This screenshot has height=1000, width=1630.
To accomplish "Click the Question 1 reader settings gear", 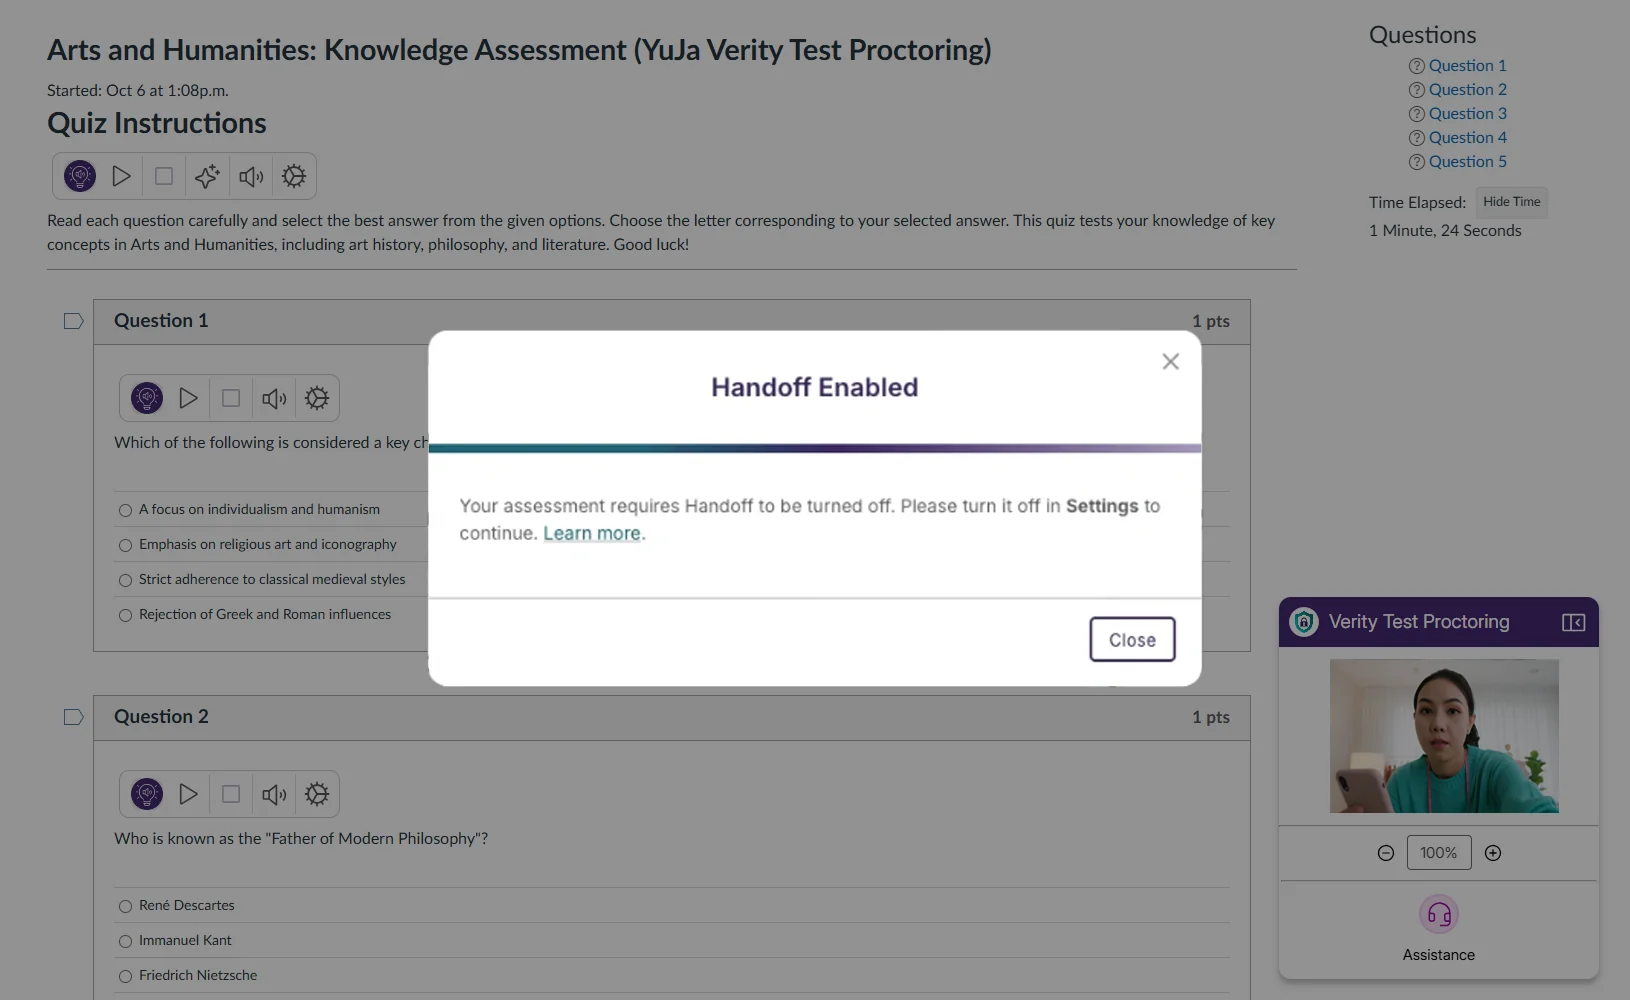I will [x=317, y=399].
